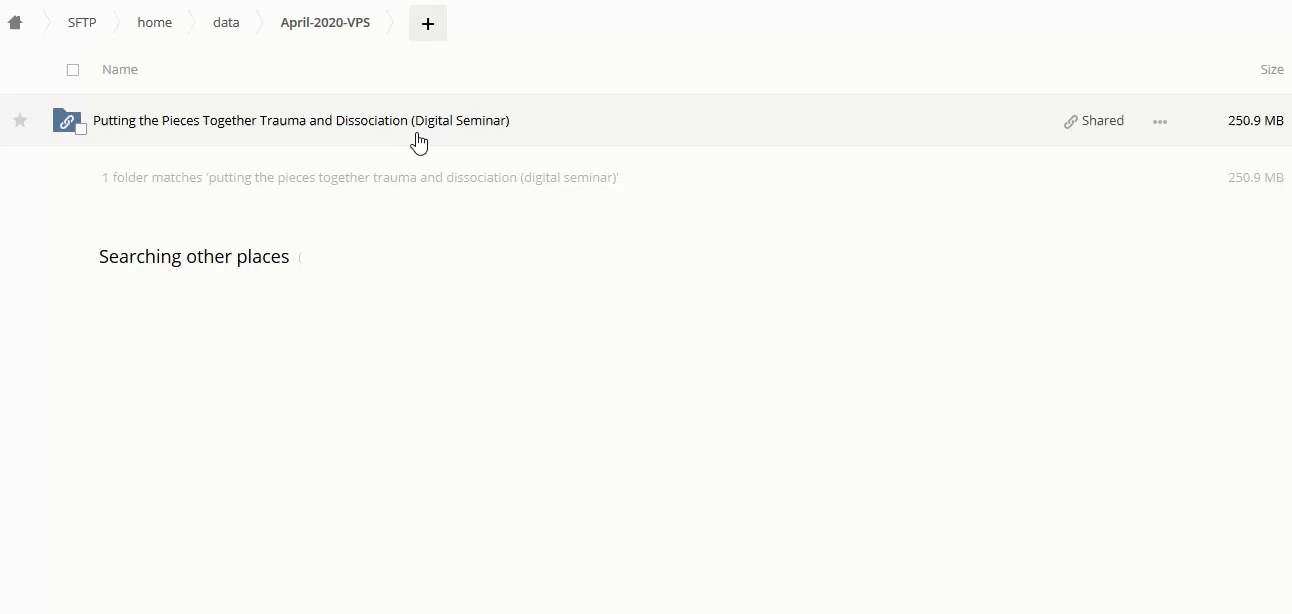
Task: Sort files by Name column
Action: 120,70
